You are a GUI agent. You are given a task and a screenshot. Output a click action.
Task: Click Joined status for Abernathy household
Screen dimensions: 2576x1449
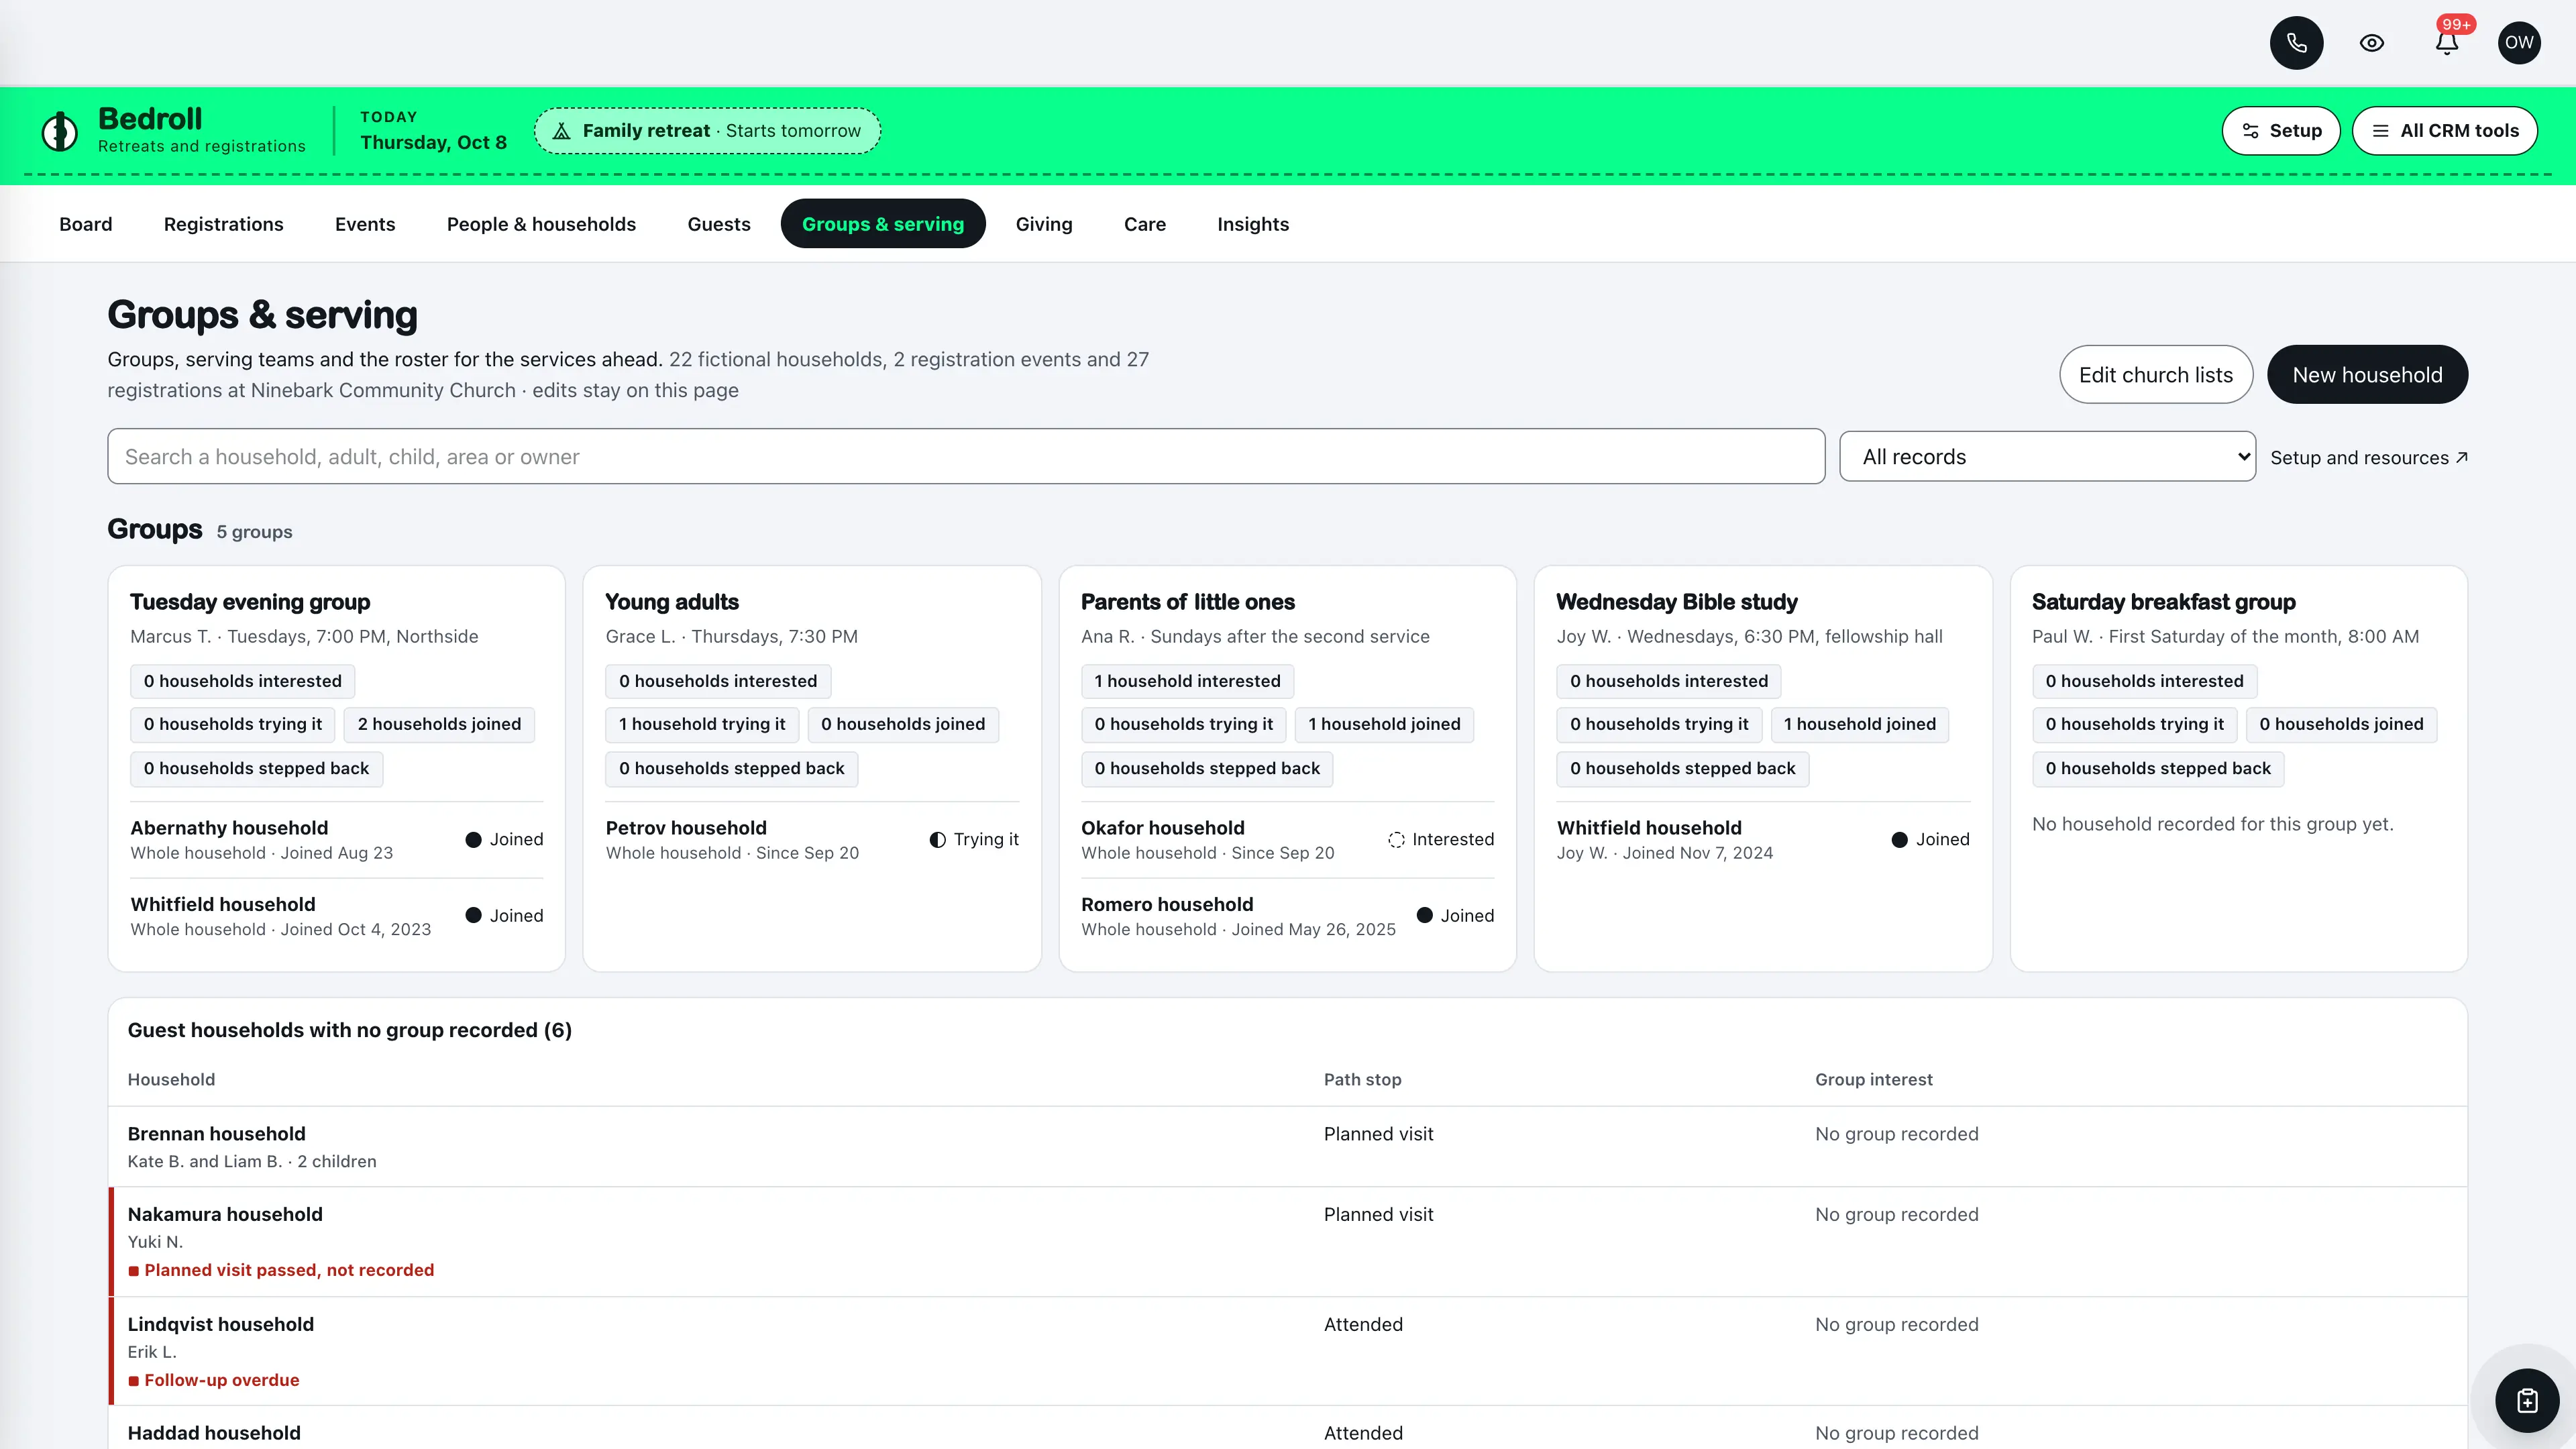[x=504, y=840]
